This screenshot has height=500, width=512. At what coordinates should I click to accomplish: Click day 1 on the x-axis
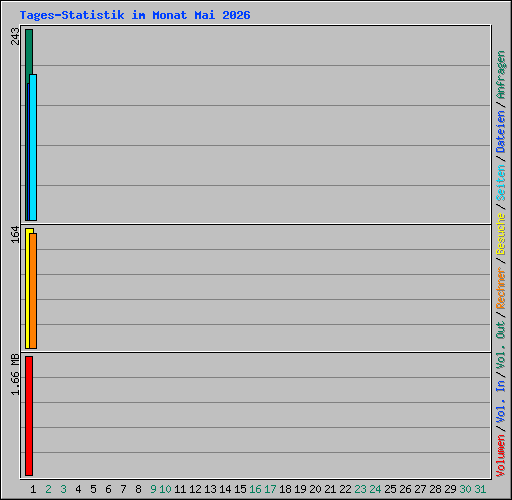33,489
